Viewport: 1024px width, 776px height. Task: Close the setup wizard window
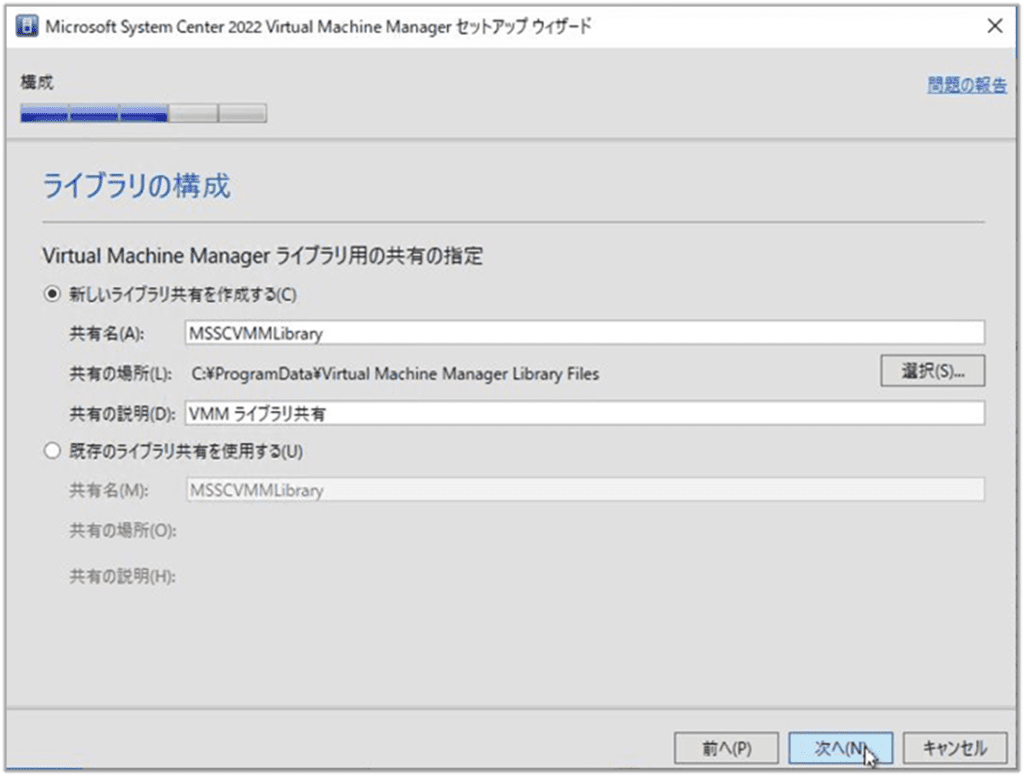tap(995, 26)
